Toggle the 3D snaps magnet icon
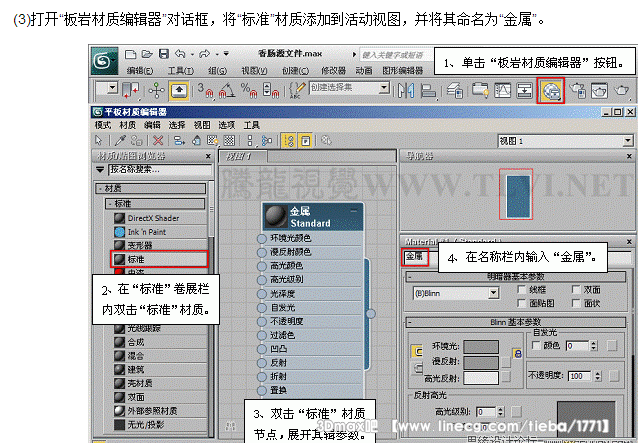Screen dimensions: 638x443 [205, 90]
